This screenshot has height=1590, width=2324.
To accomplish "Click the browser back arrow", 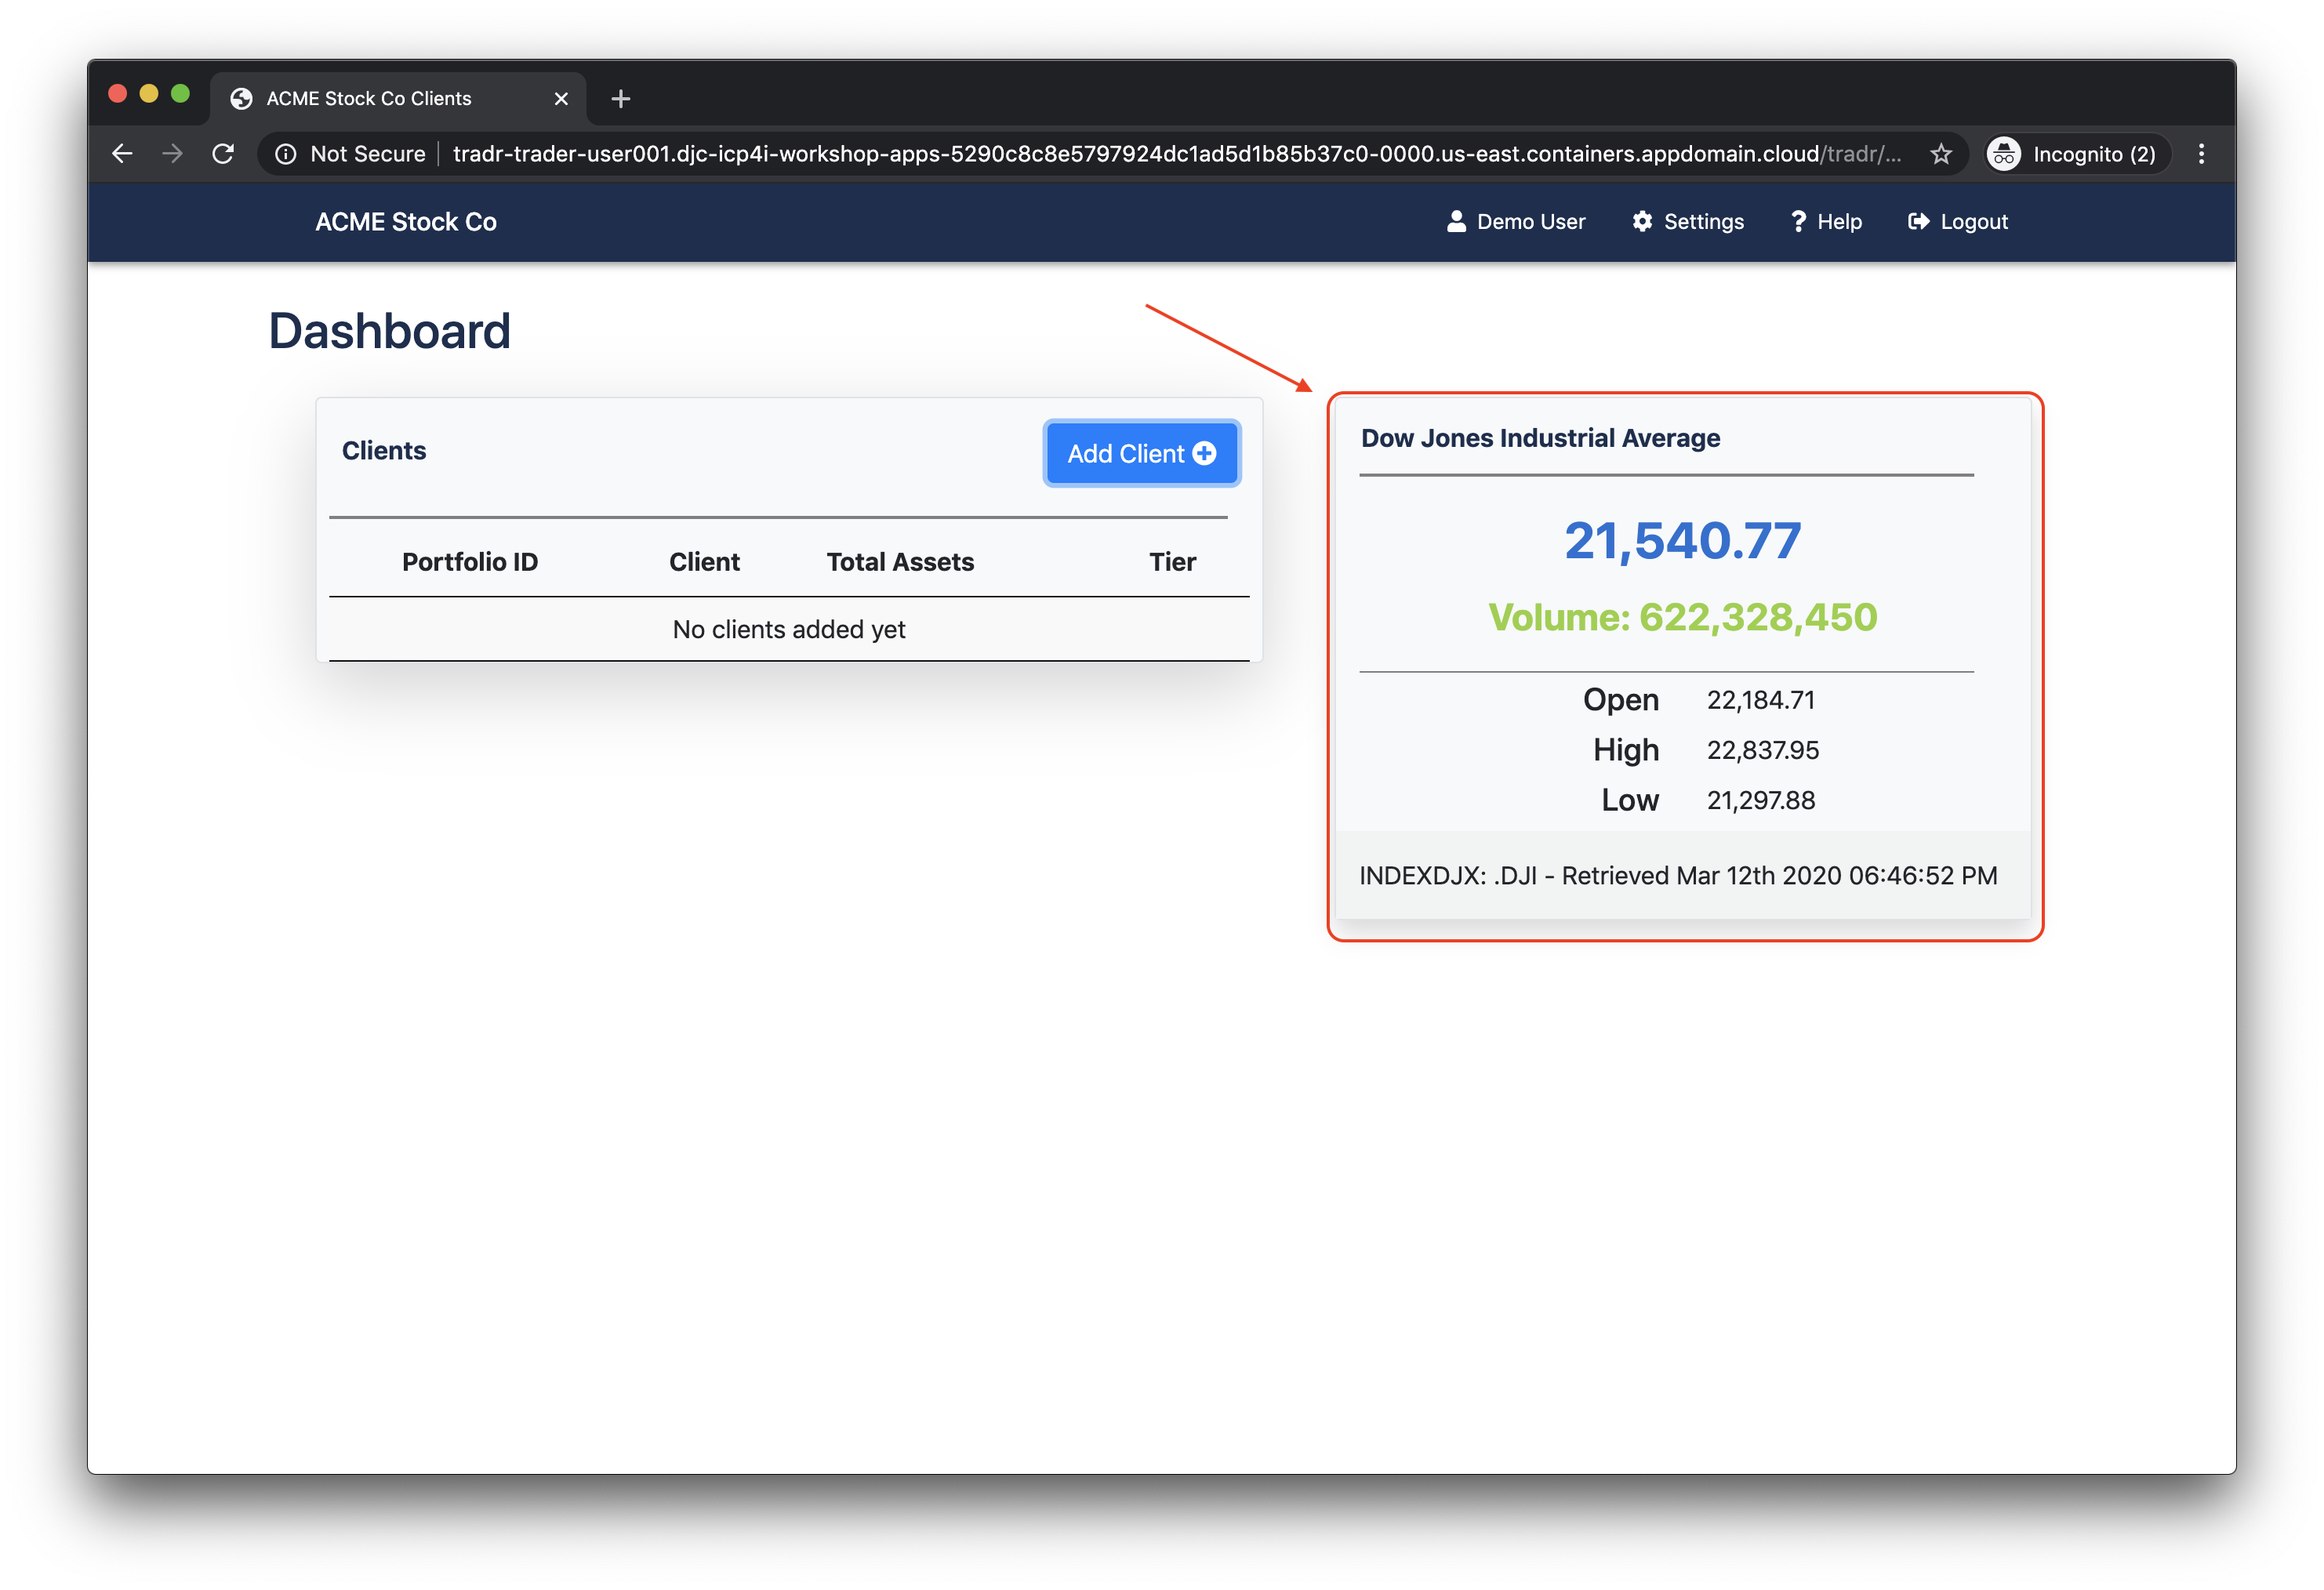I will coord(122,154).
